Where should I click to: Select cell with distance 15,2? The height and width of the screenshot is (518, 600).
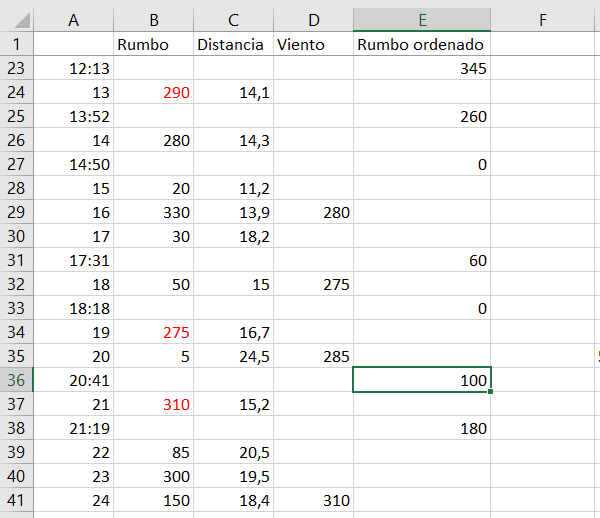click(233, 404)
